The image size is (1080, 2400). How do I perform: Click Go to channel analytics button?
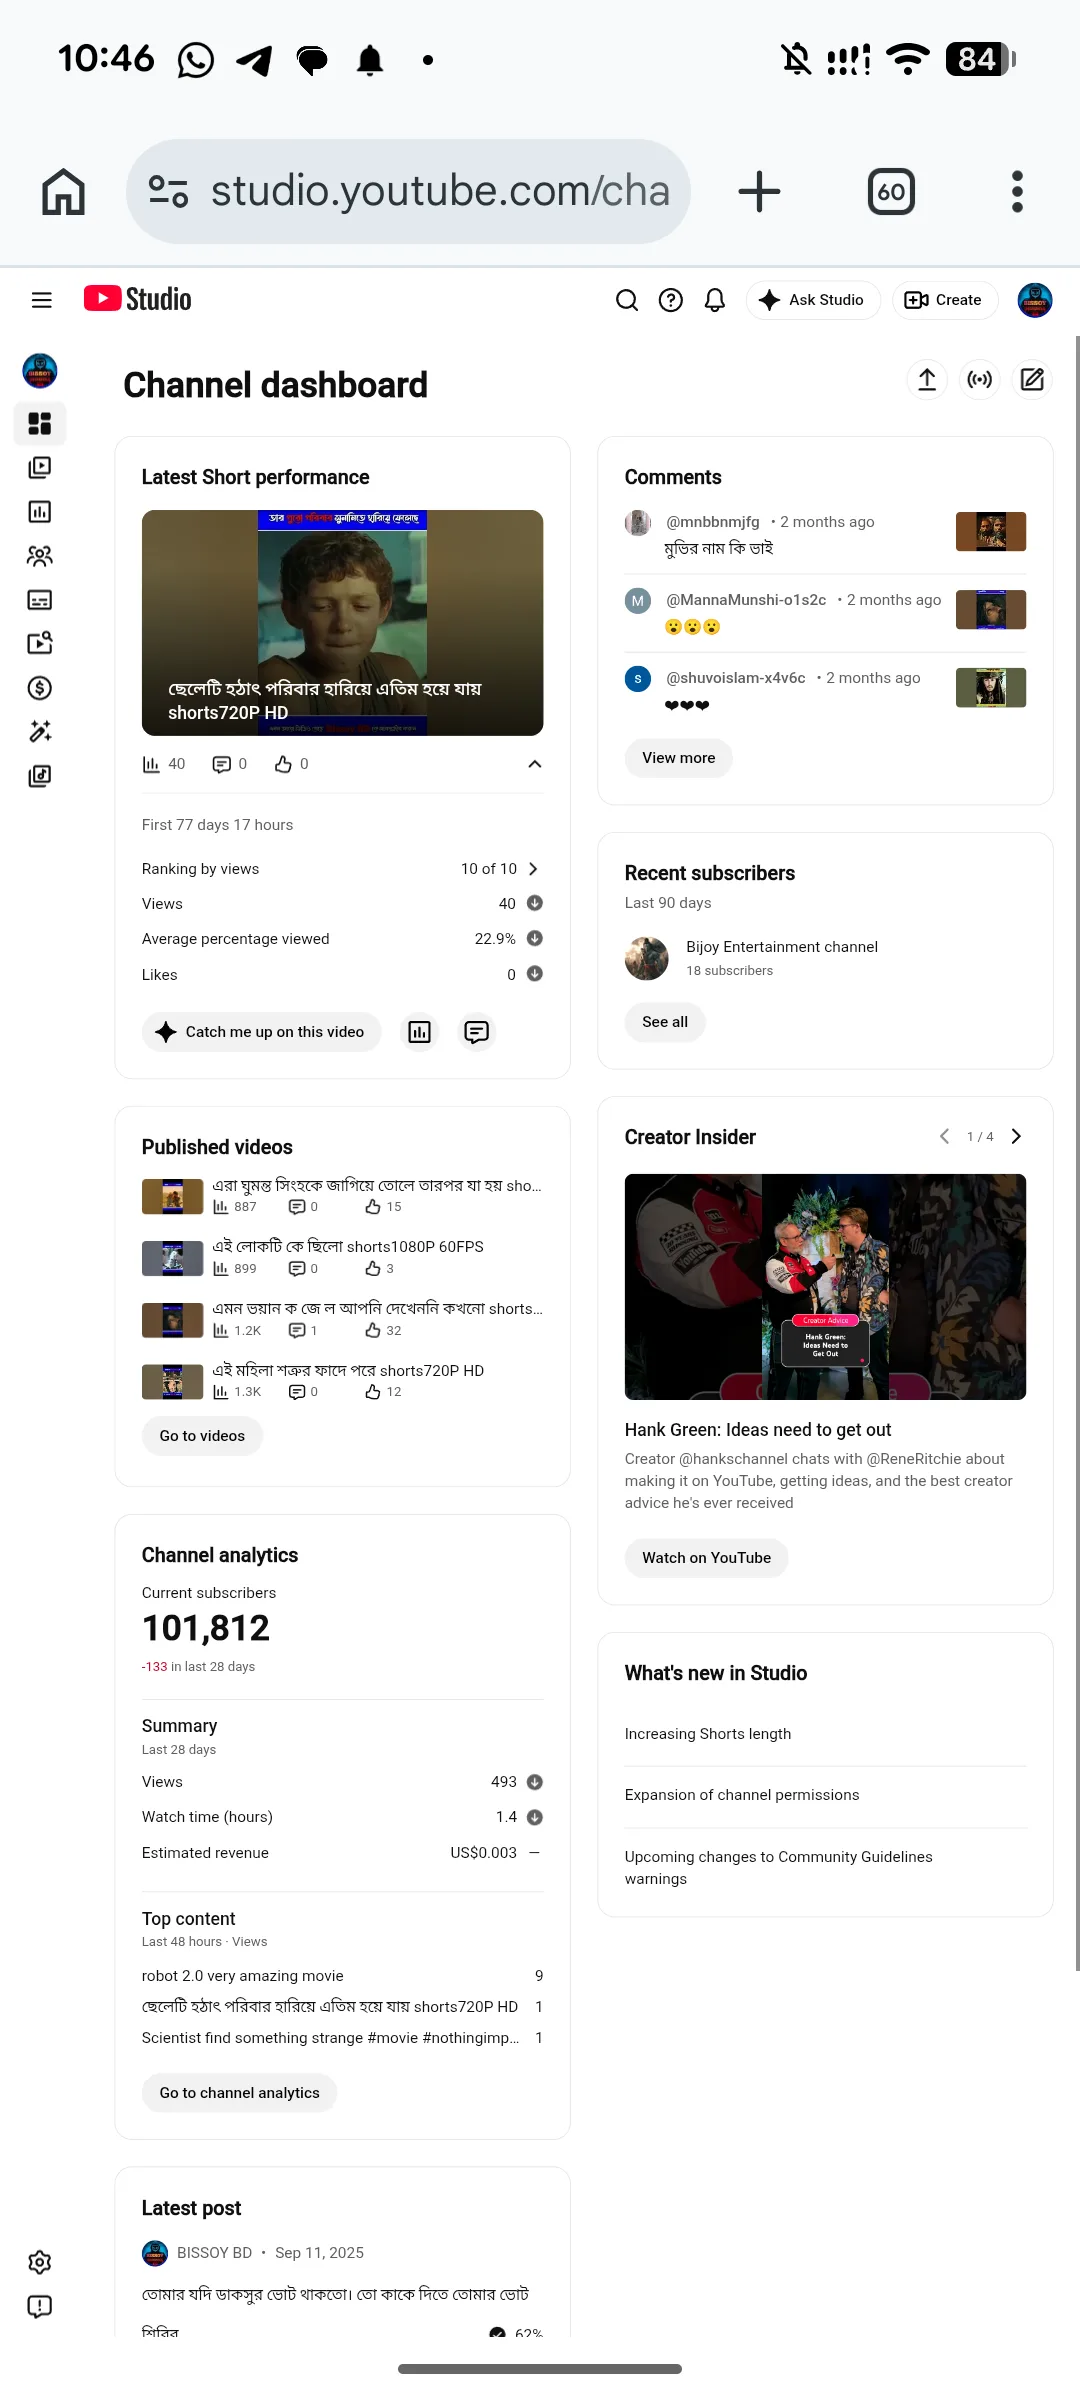click(x=240, y=2093)
